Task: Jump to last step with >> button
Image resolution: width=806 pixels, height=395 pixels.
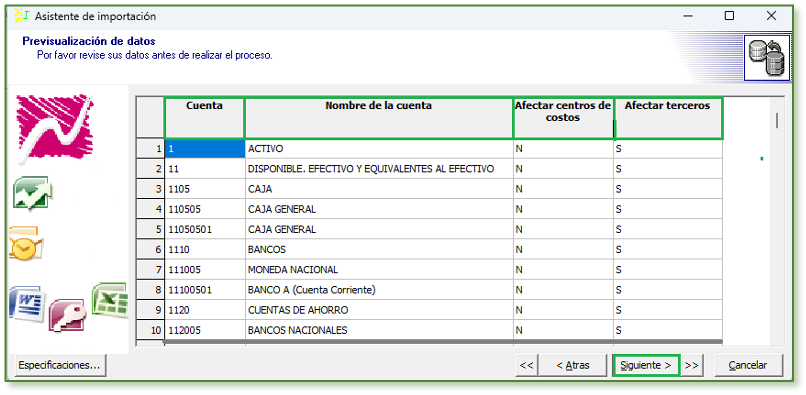Action: point(692,365)
